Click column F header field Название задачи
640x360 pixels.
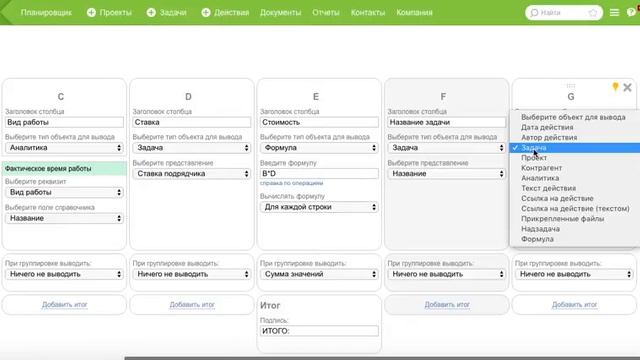point(447,122)
